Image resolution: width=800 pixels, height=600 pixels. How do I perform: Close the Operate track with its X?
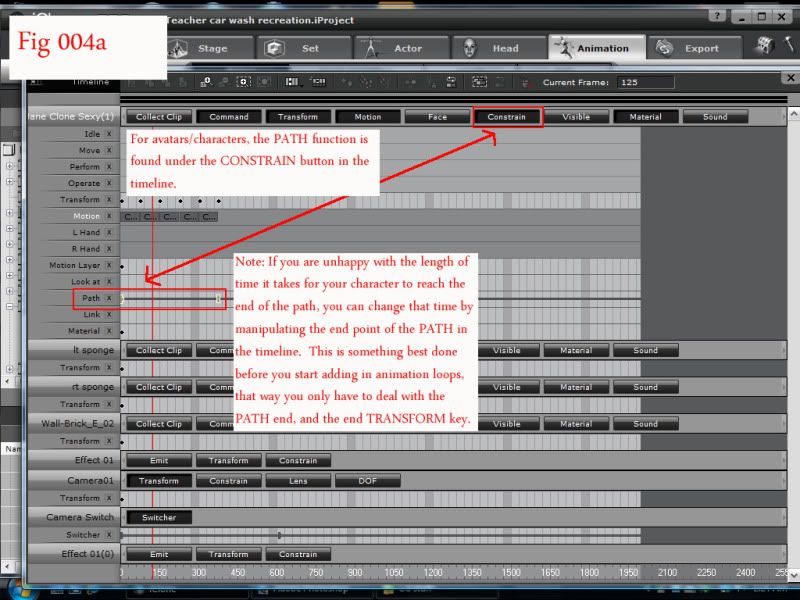pos(109,183)
